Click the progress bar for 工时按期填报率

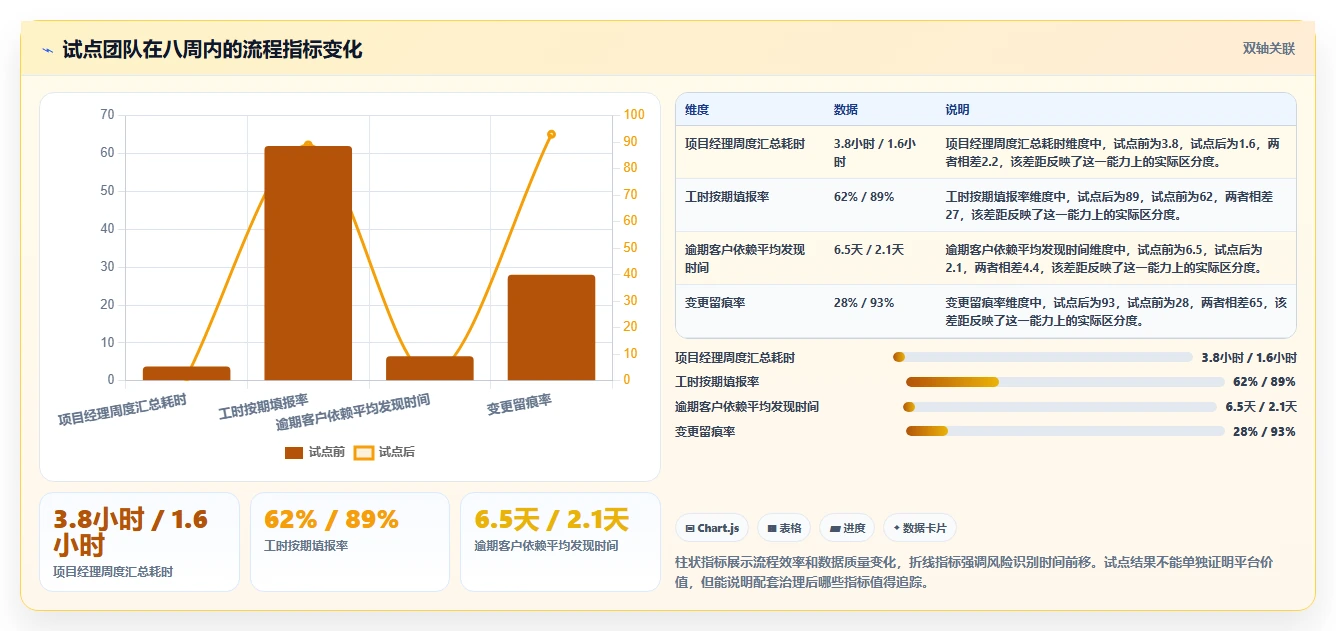click(1065, 382)
